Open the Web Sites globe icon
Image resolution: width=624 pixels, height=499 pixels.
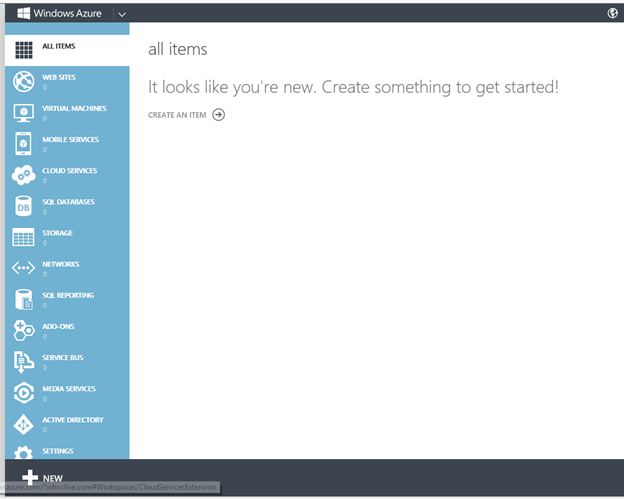[x=23, y=81]
